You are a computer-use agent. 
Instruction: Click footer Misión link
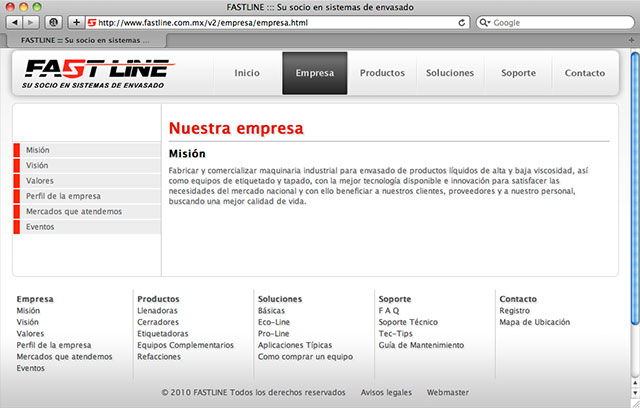[28, 310]
